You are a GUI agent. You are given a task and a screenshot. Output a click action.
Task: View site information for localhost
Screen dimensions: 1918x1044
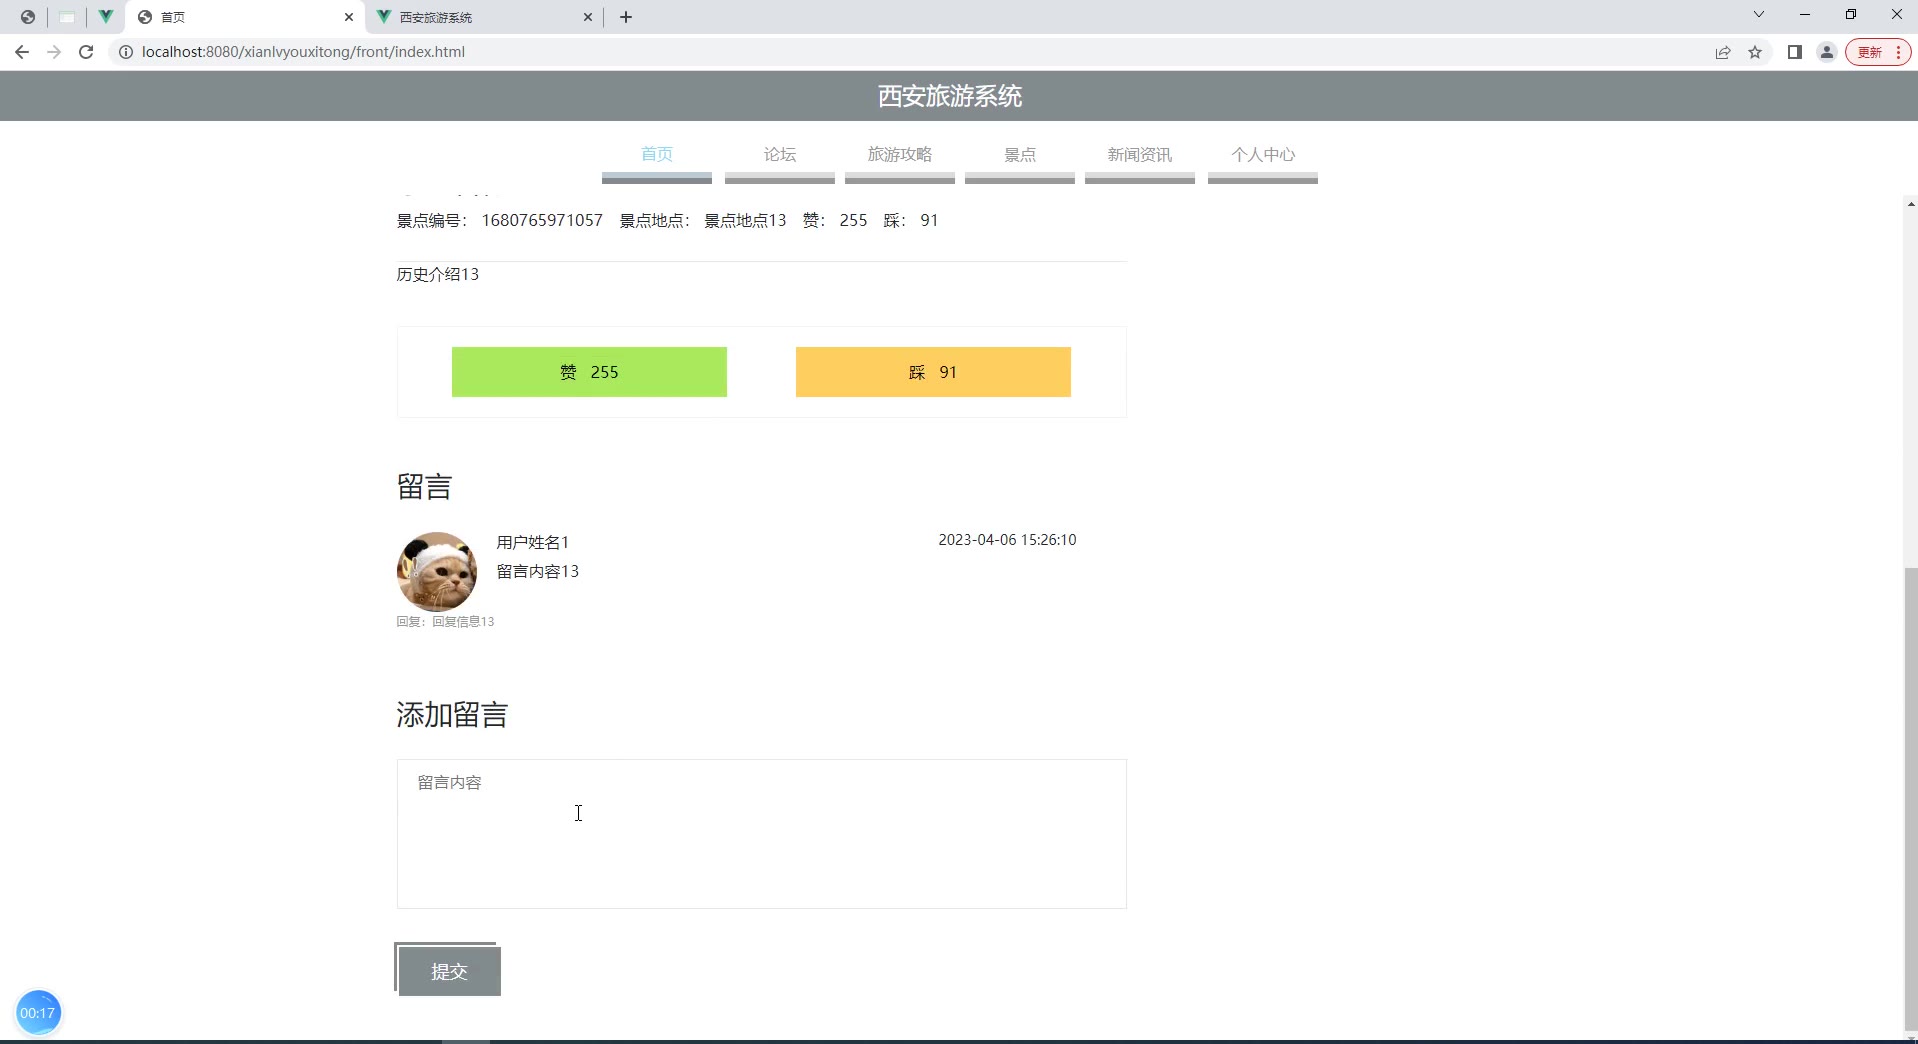pyautogui.click(x=126, y=52)
